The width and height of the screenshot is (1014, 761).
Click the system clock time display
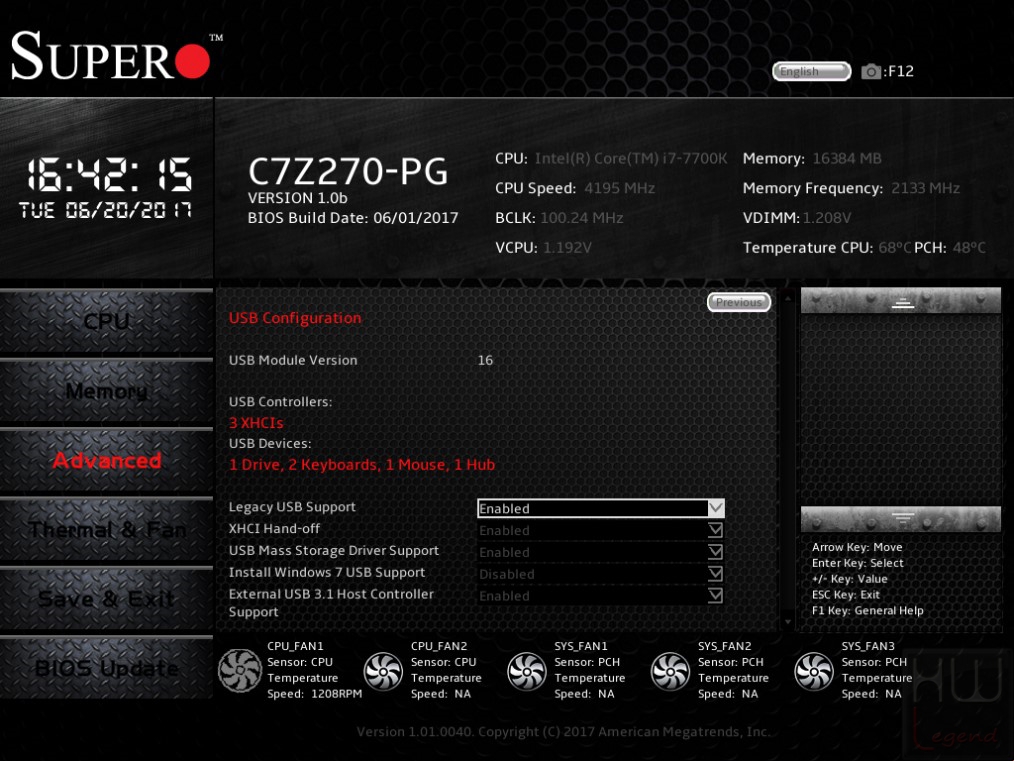(109, 175)
